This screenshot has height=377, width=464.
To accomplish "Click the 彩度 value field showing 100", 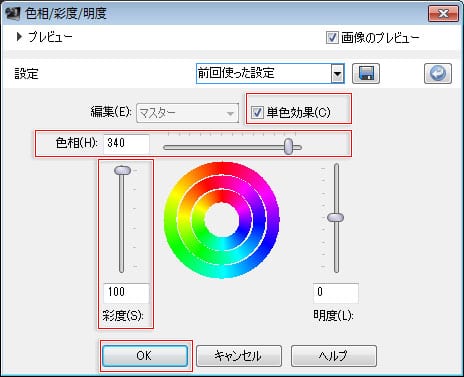I will pos(126,293).
